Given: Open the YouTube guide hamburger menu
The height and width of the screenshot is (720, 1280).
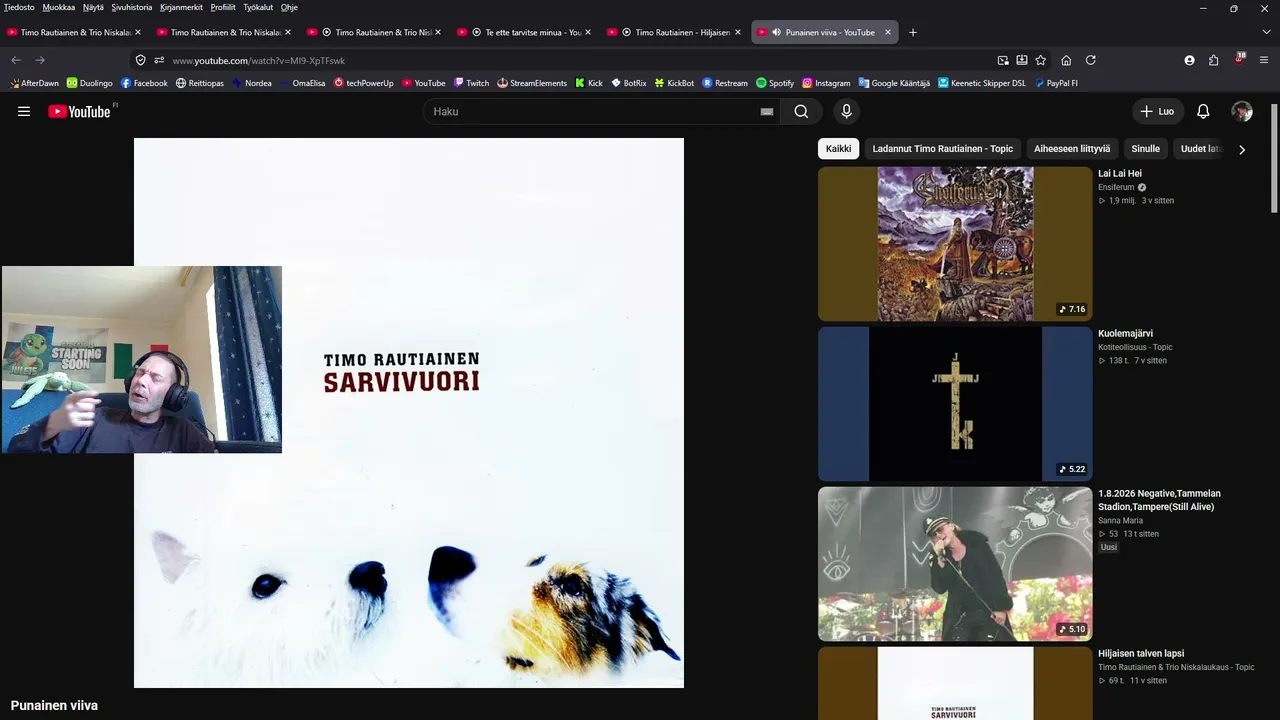Looking at the screenshot, I should tap(24, 111).
